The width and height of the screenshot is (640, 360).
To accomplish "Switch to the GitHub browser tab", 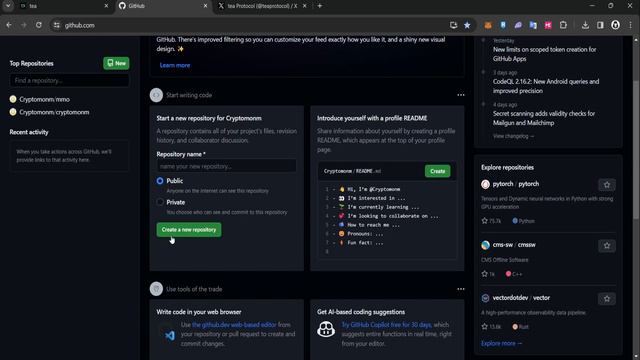I will [x=163, y=6].
